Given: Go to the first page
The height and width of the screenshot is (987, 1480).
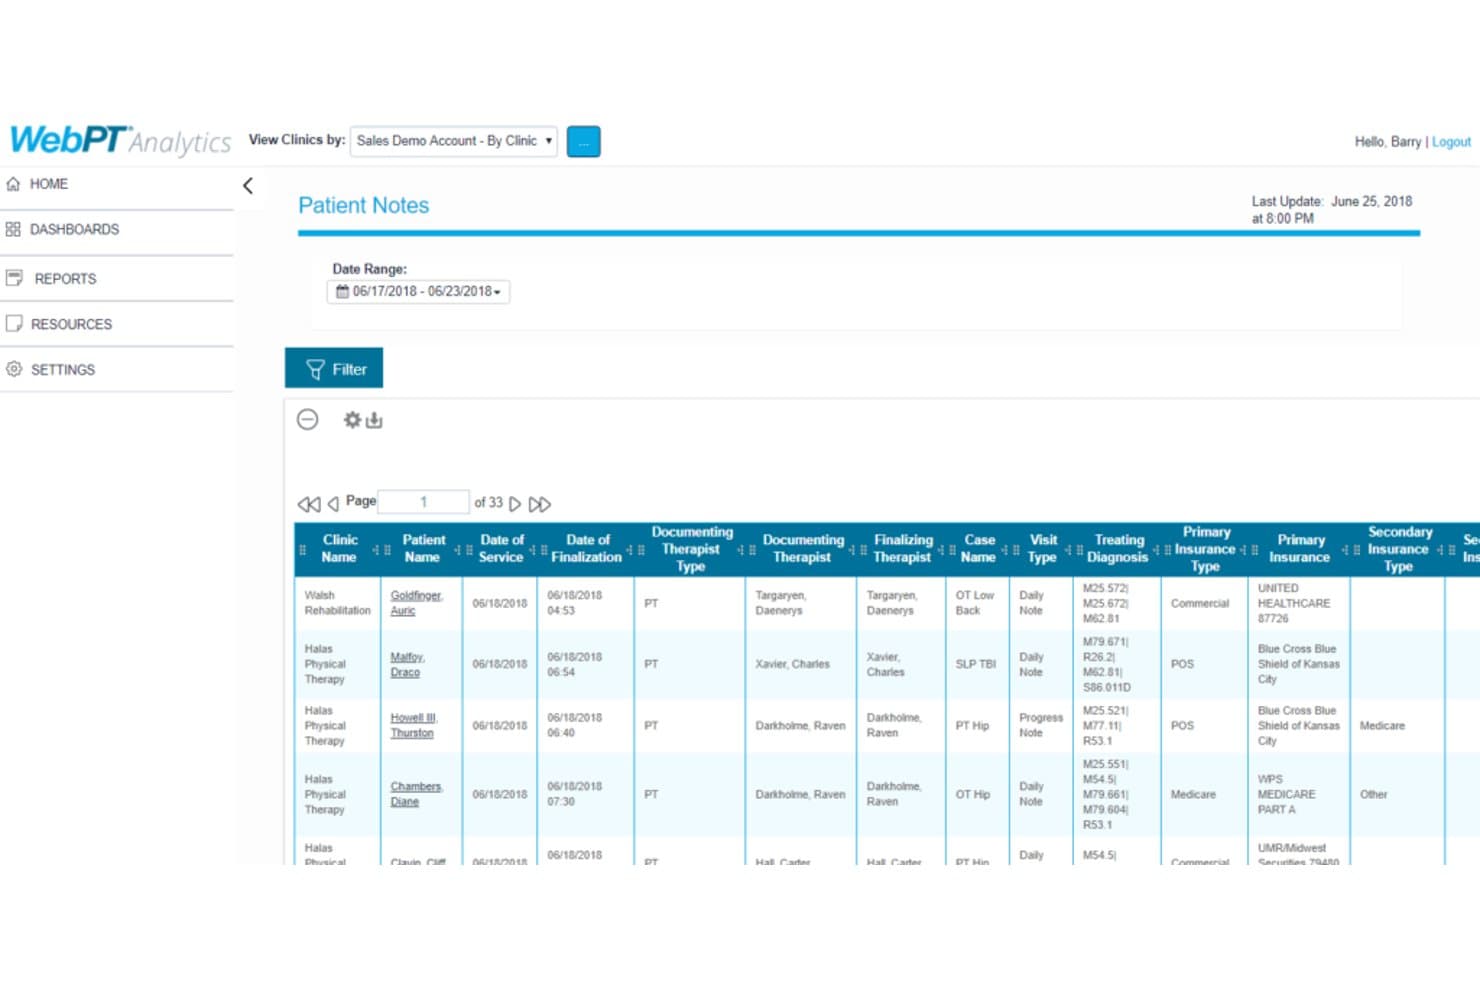Looking at the screenshot, I should 309,503.
